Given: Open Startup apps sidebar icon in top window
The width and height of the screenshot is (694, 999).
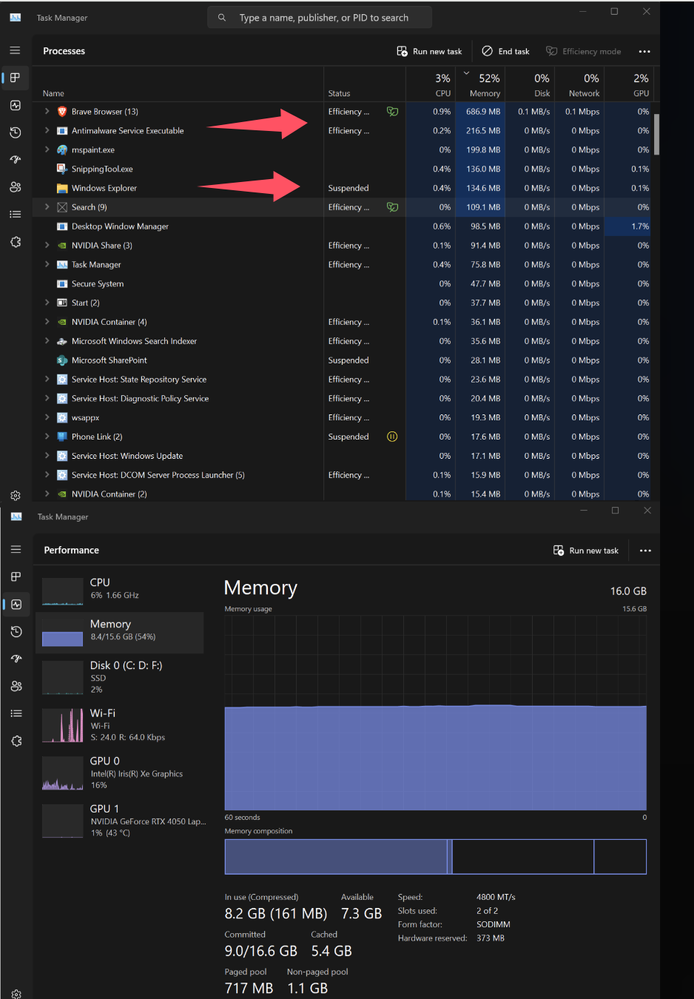Looking at the screenshot, I should coord(15,160).
